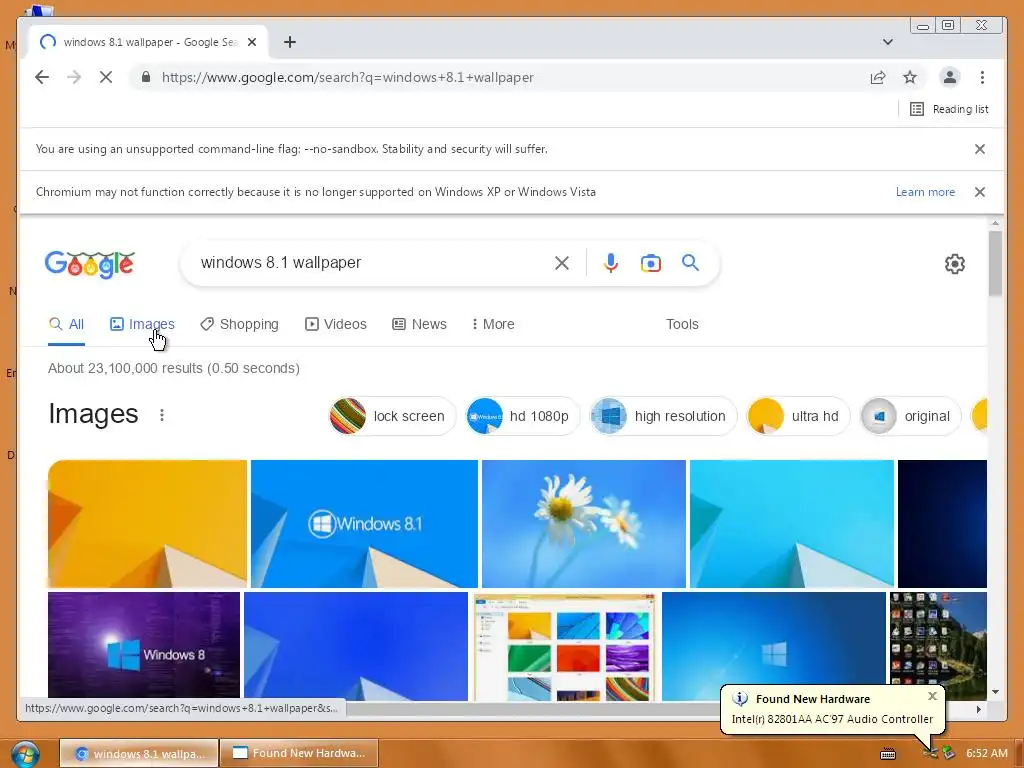Close the Found New Hardware balloon
The height and width of the screenshot is (768, 1024).
(933, 696)
